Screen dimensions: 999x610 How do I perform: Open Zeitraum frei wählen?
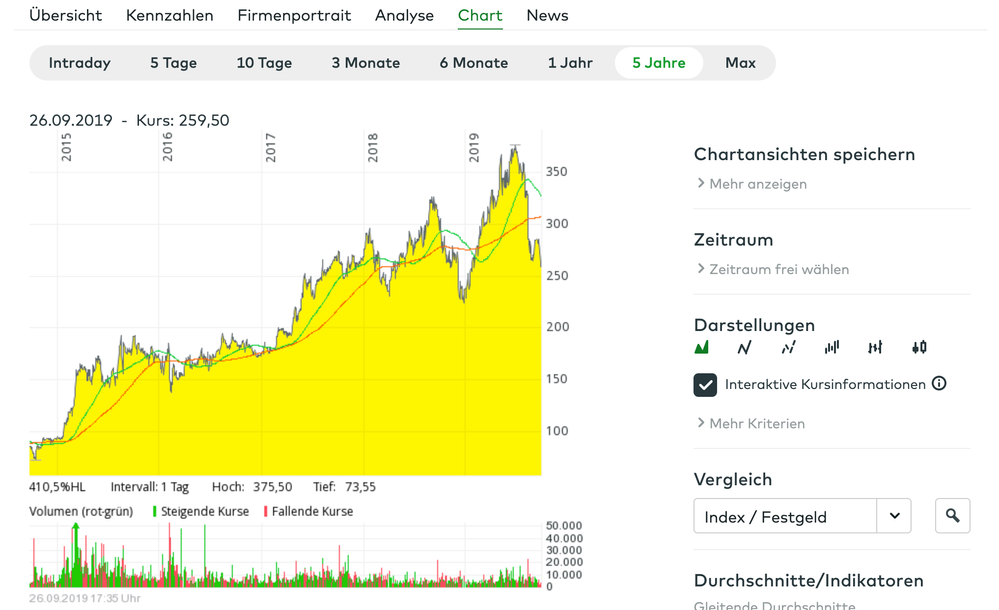tap(774, 269)
